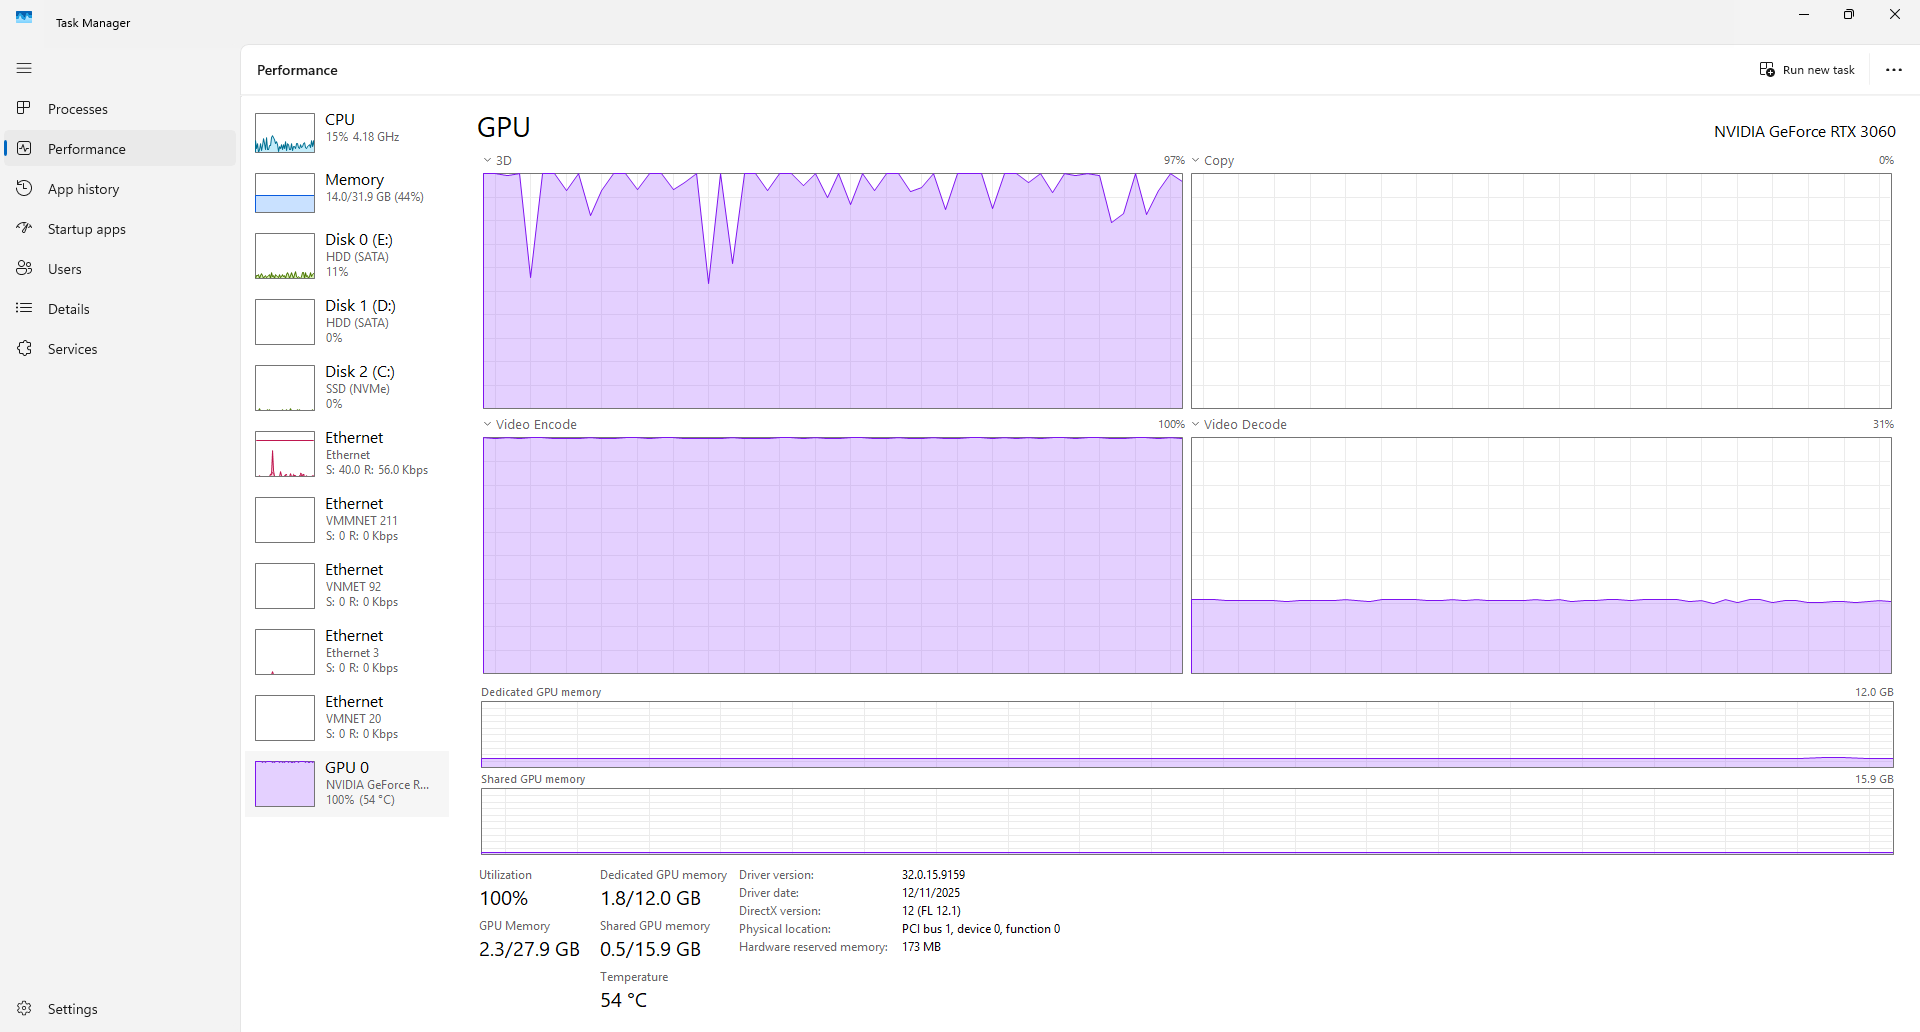The width and height of the screenshot is (1920, 1032).
Task: Click the 3D engine usage graph
Action: pyautogui.click(x=833, y=291)
